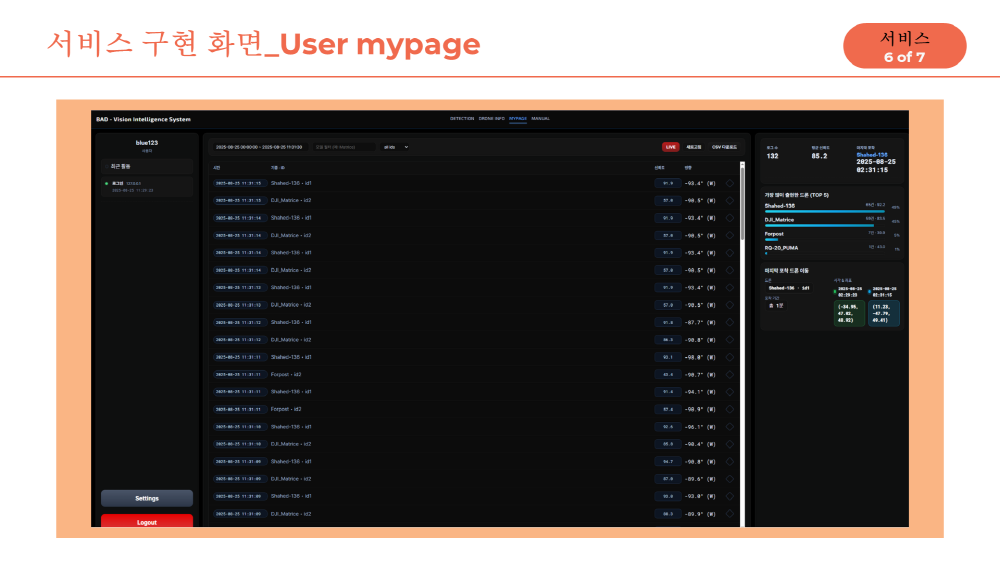This screenshot has width=1000, height=562.
Task: Toggle the red LIVE mode button
Action: 670,147
